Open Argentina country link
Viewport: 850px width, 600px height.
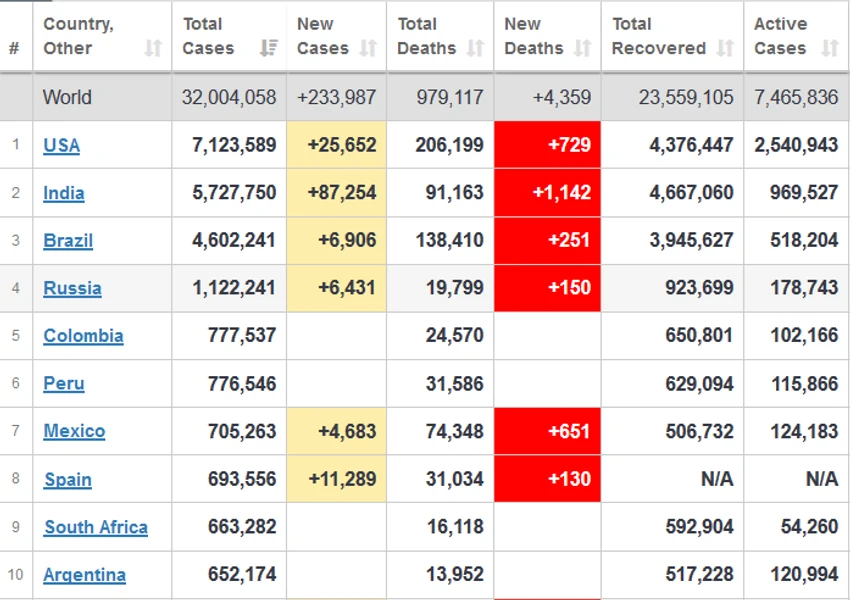click(85, 575)
